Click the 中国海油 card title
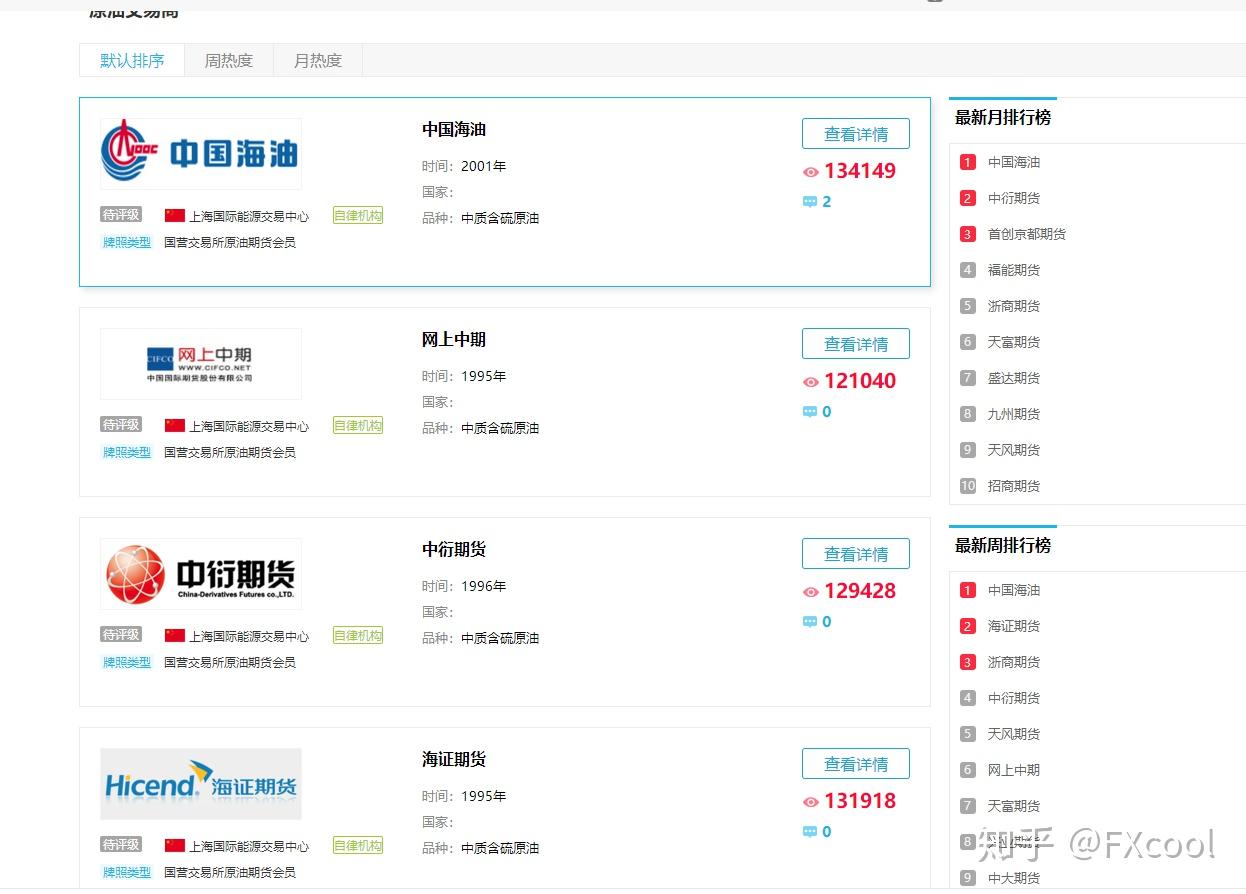 [x=454, y=129]
